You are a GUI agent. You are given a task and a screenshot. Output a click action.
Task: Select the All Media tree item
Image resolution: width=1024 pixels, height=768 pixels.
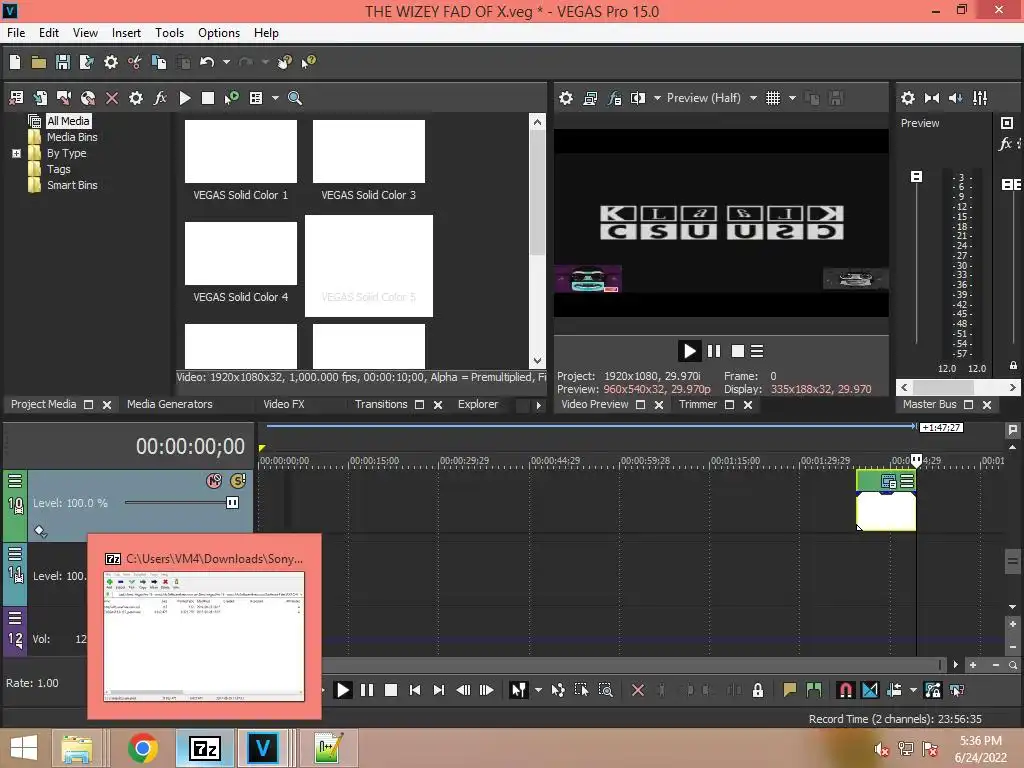click(x=68, y=121)
